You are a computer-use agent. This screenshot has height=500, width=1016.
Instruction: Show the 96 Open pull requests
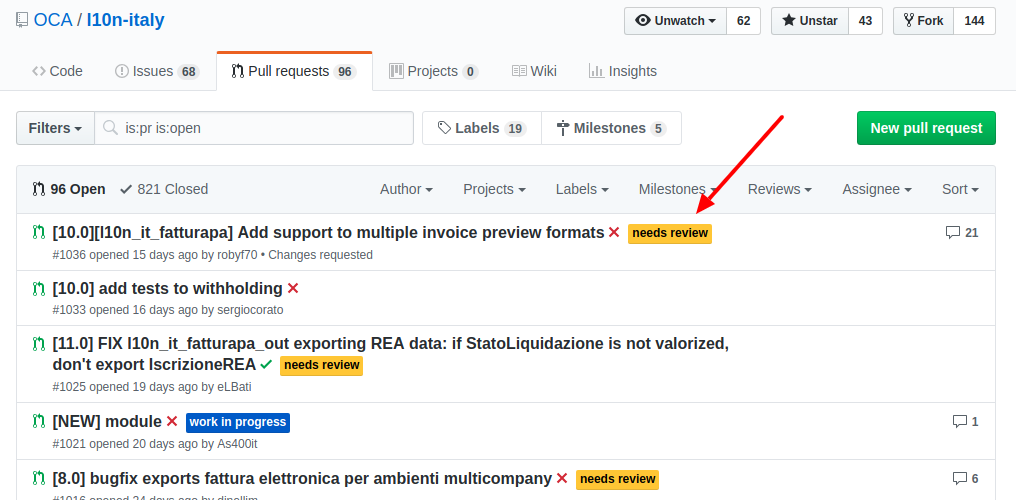(69, 189)
